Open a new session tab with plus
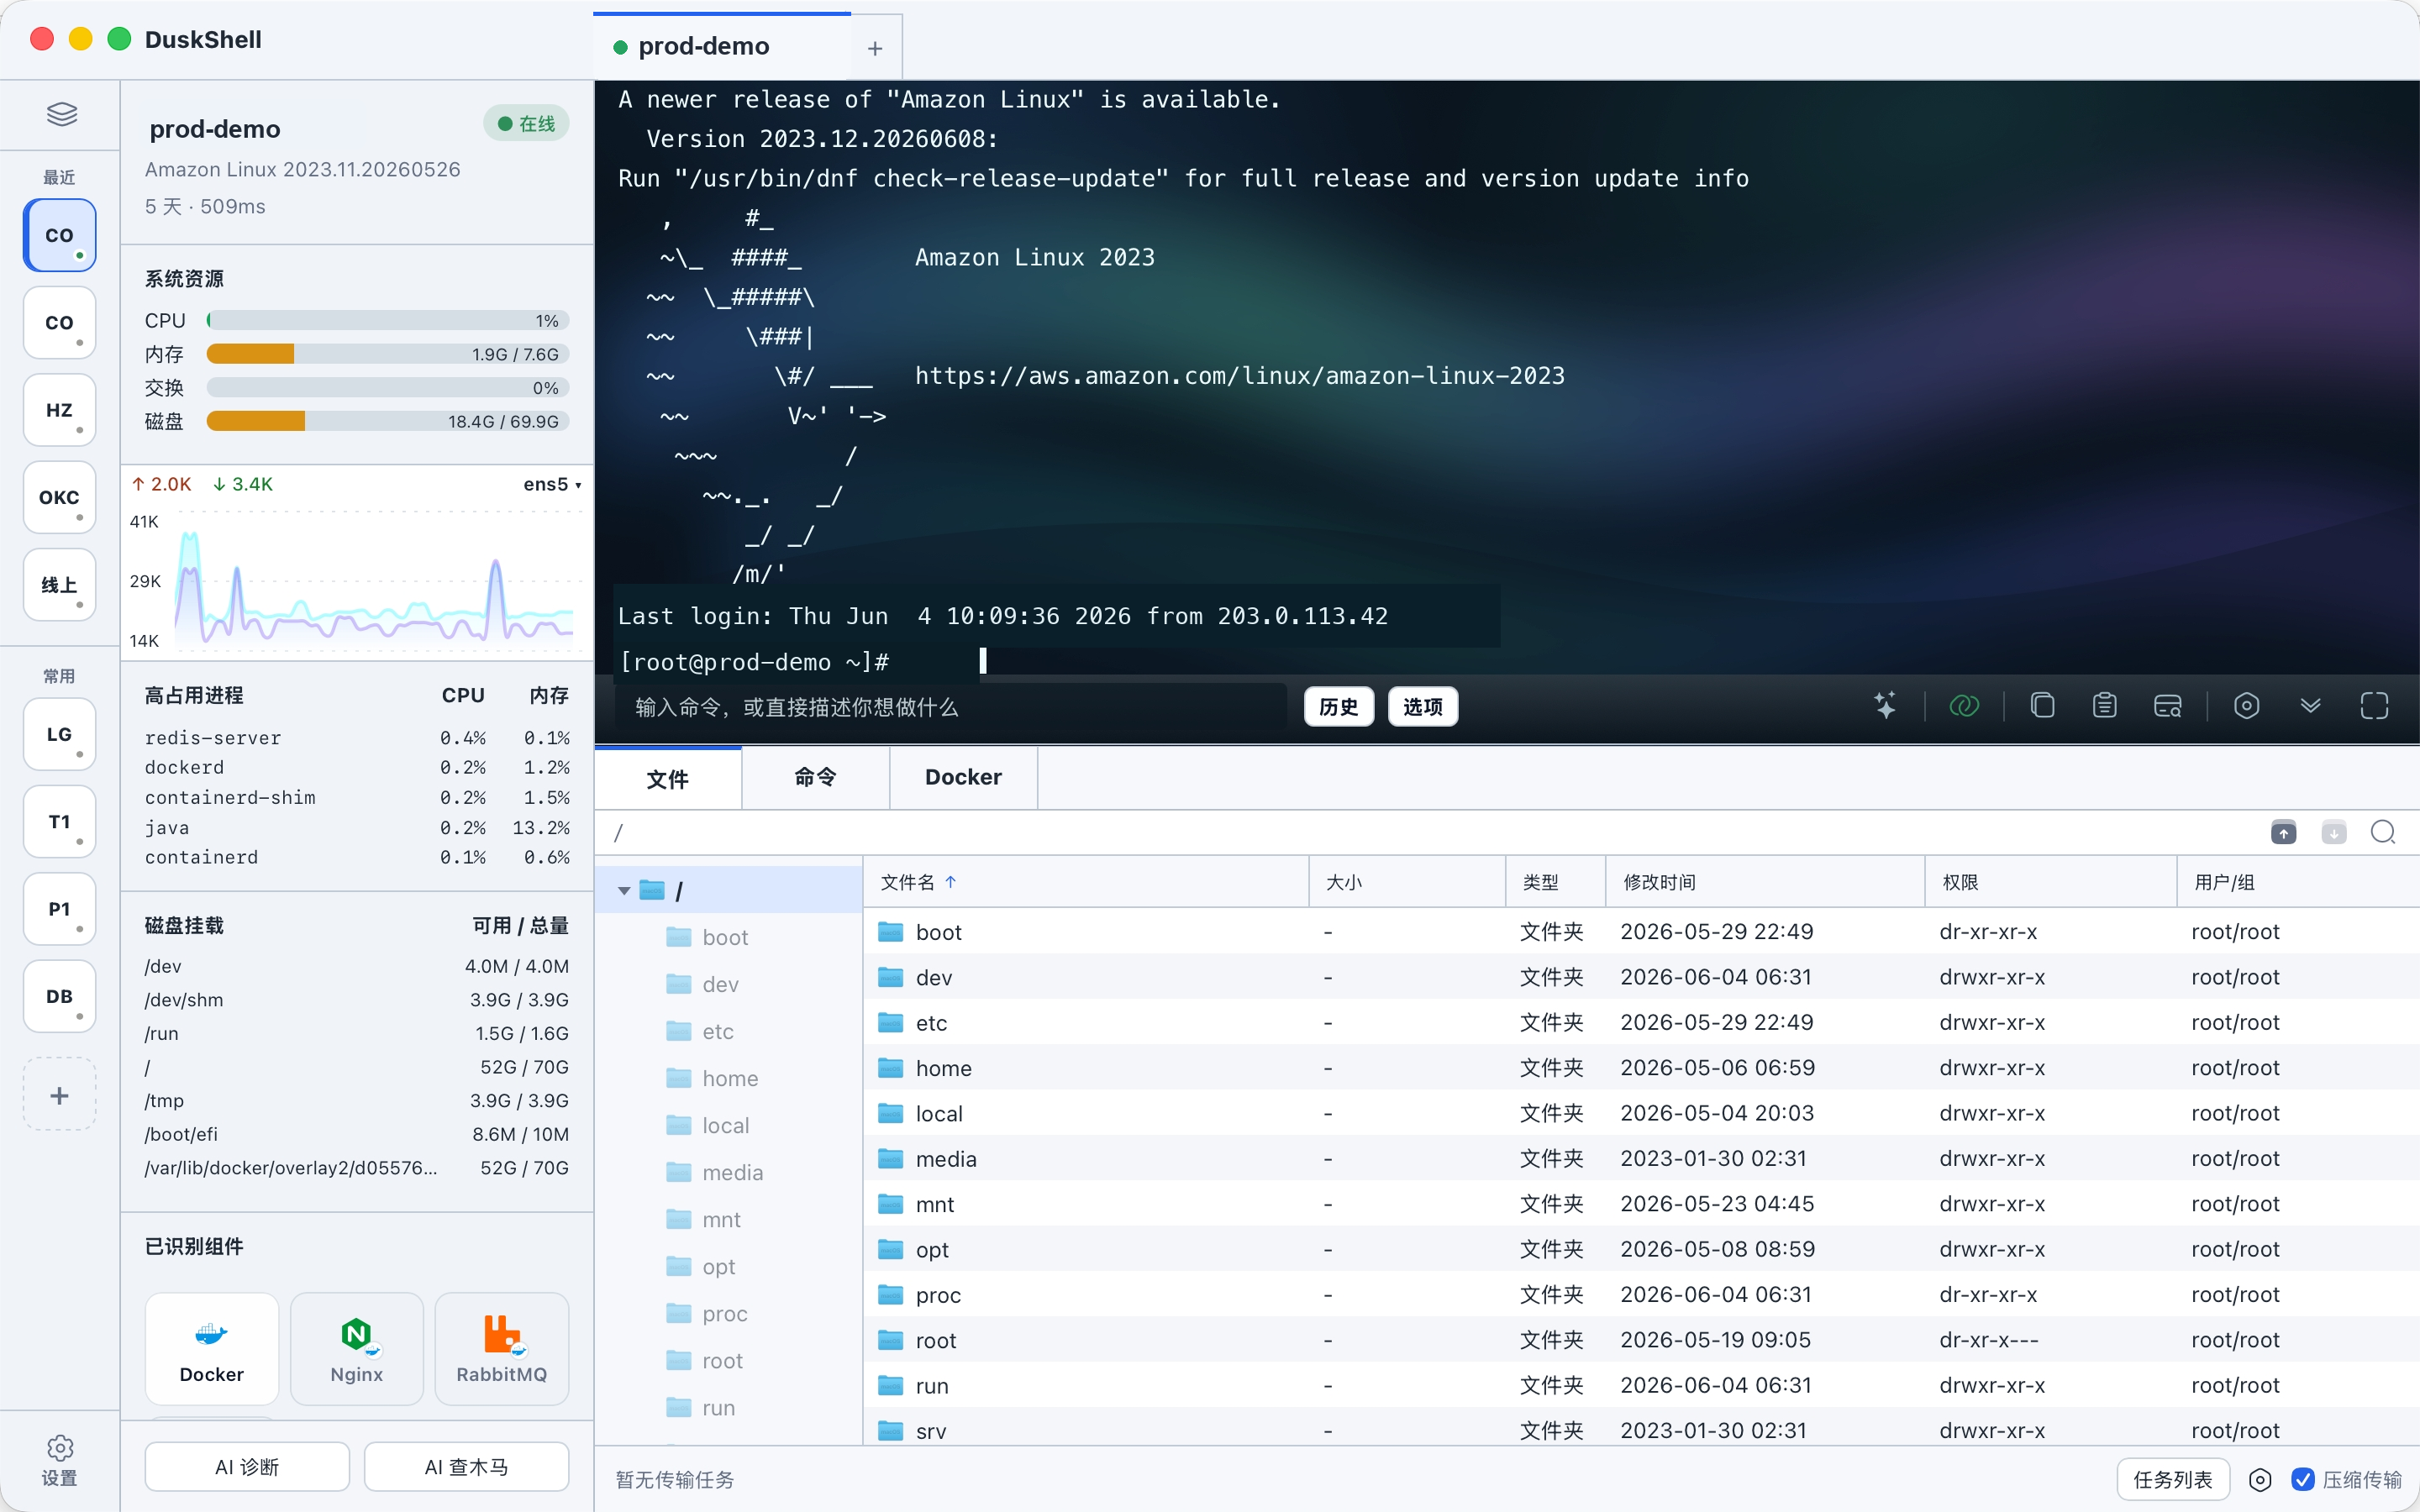2420x1512 pixels. point(875,48)
